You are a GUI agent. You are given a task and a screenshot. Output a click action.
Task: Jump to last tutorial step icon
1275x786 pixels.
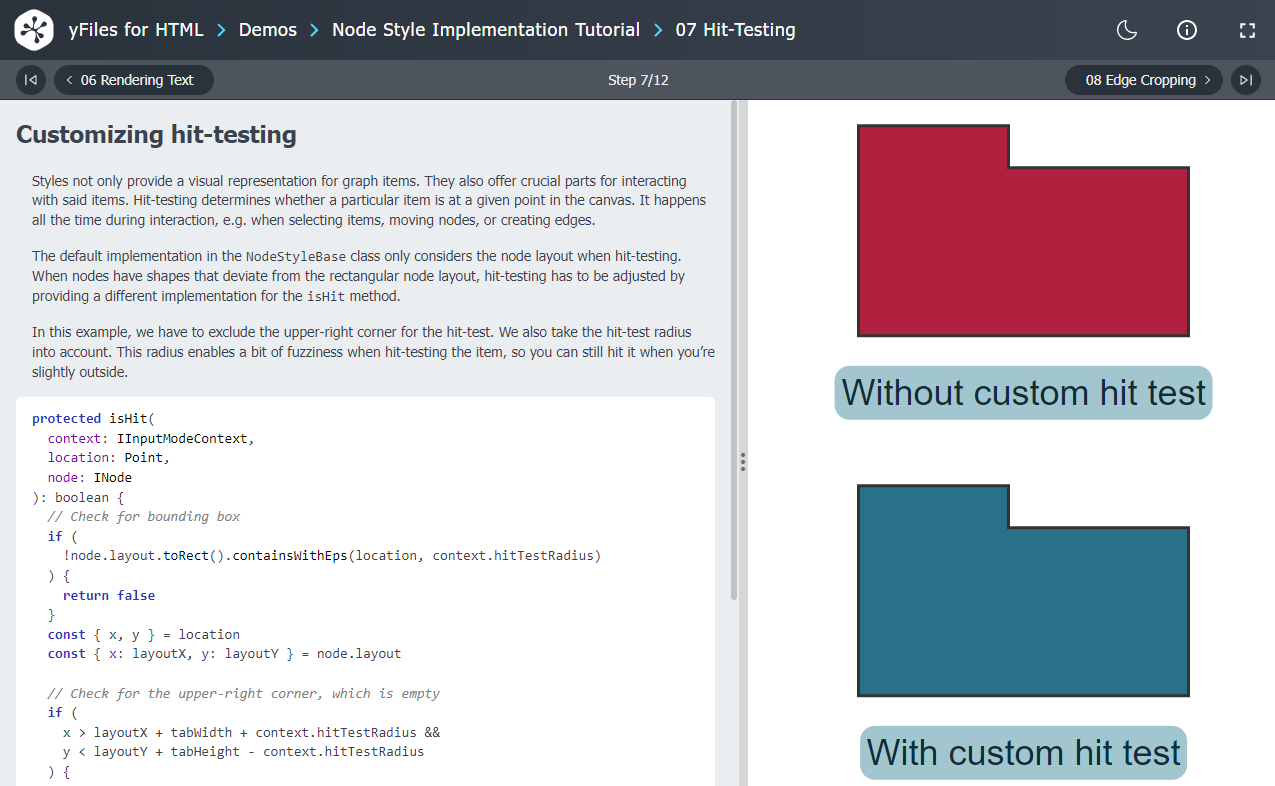1245,80
